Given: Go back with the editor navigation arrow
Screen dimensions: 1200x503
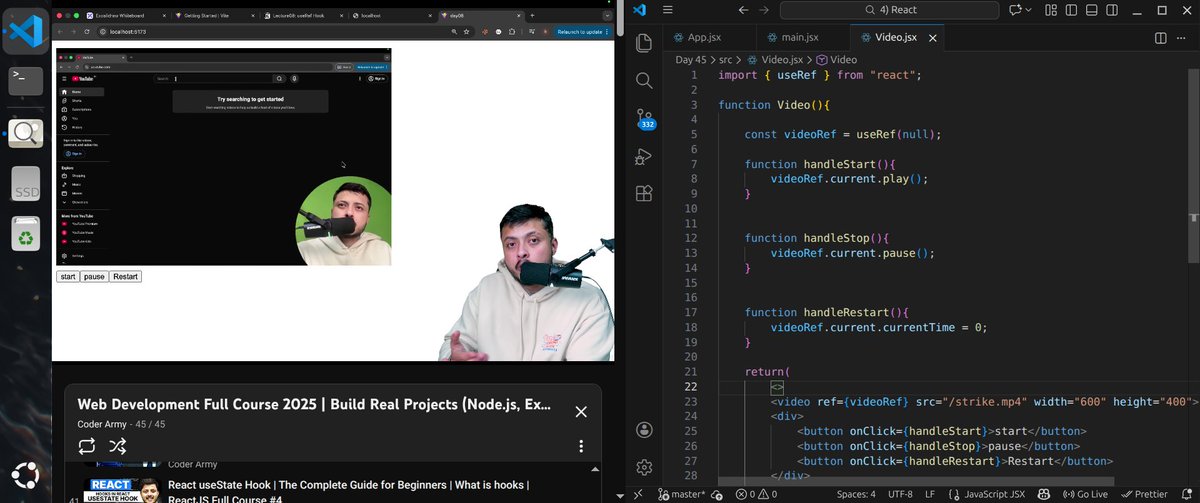Looking at the screenshot, I should [741, 9].
